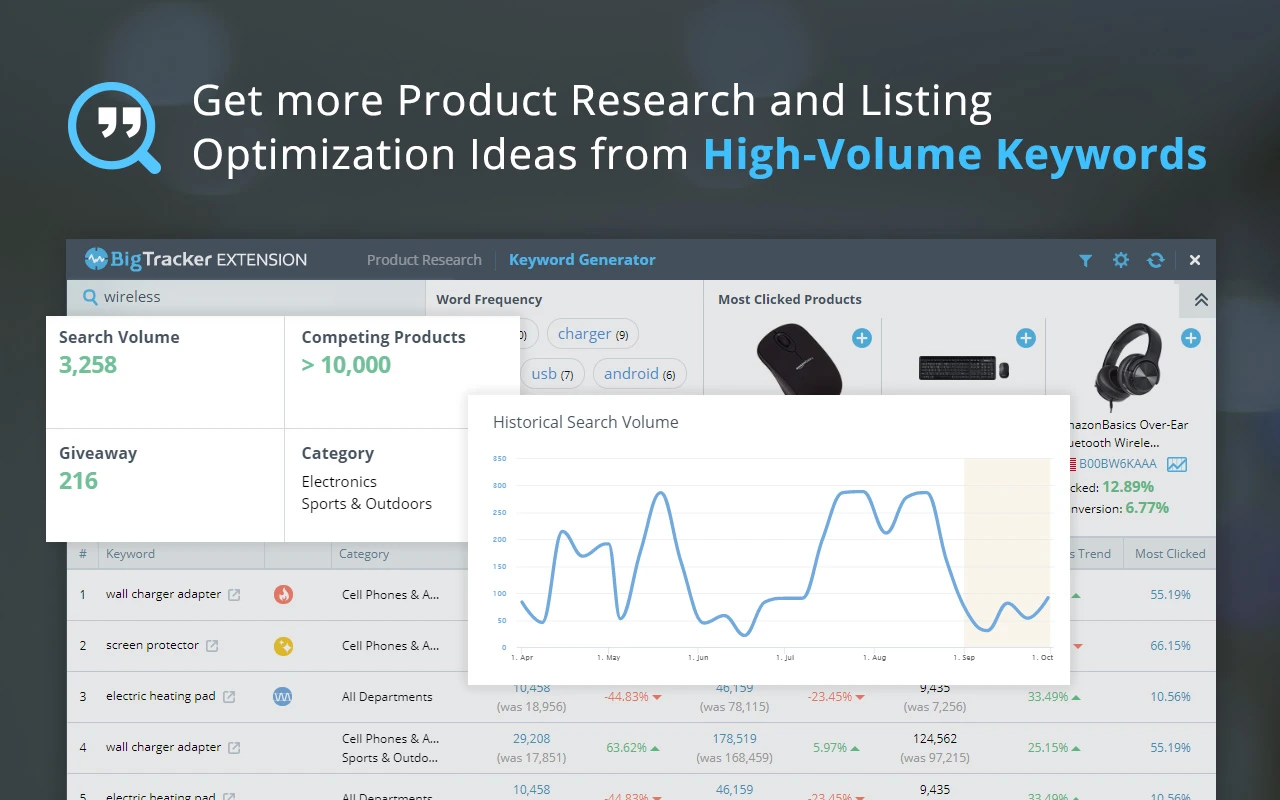Select the charger word frequency tag
The width and height of the screenshot is (1280, 800).
593,335
